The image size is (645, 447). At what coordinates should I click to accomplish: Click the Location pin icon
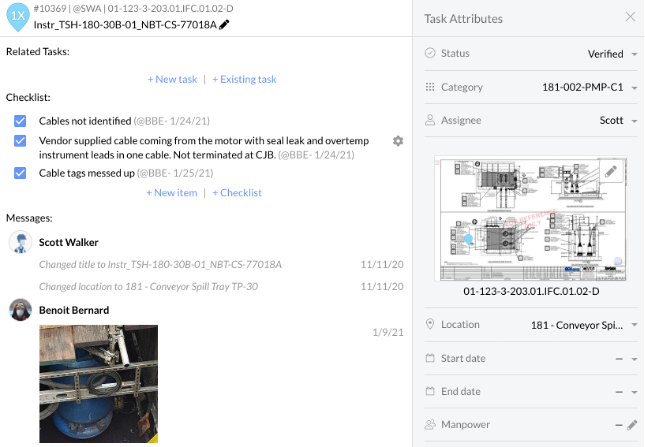pos(430,324)
